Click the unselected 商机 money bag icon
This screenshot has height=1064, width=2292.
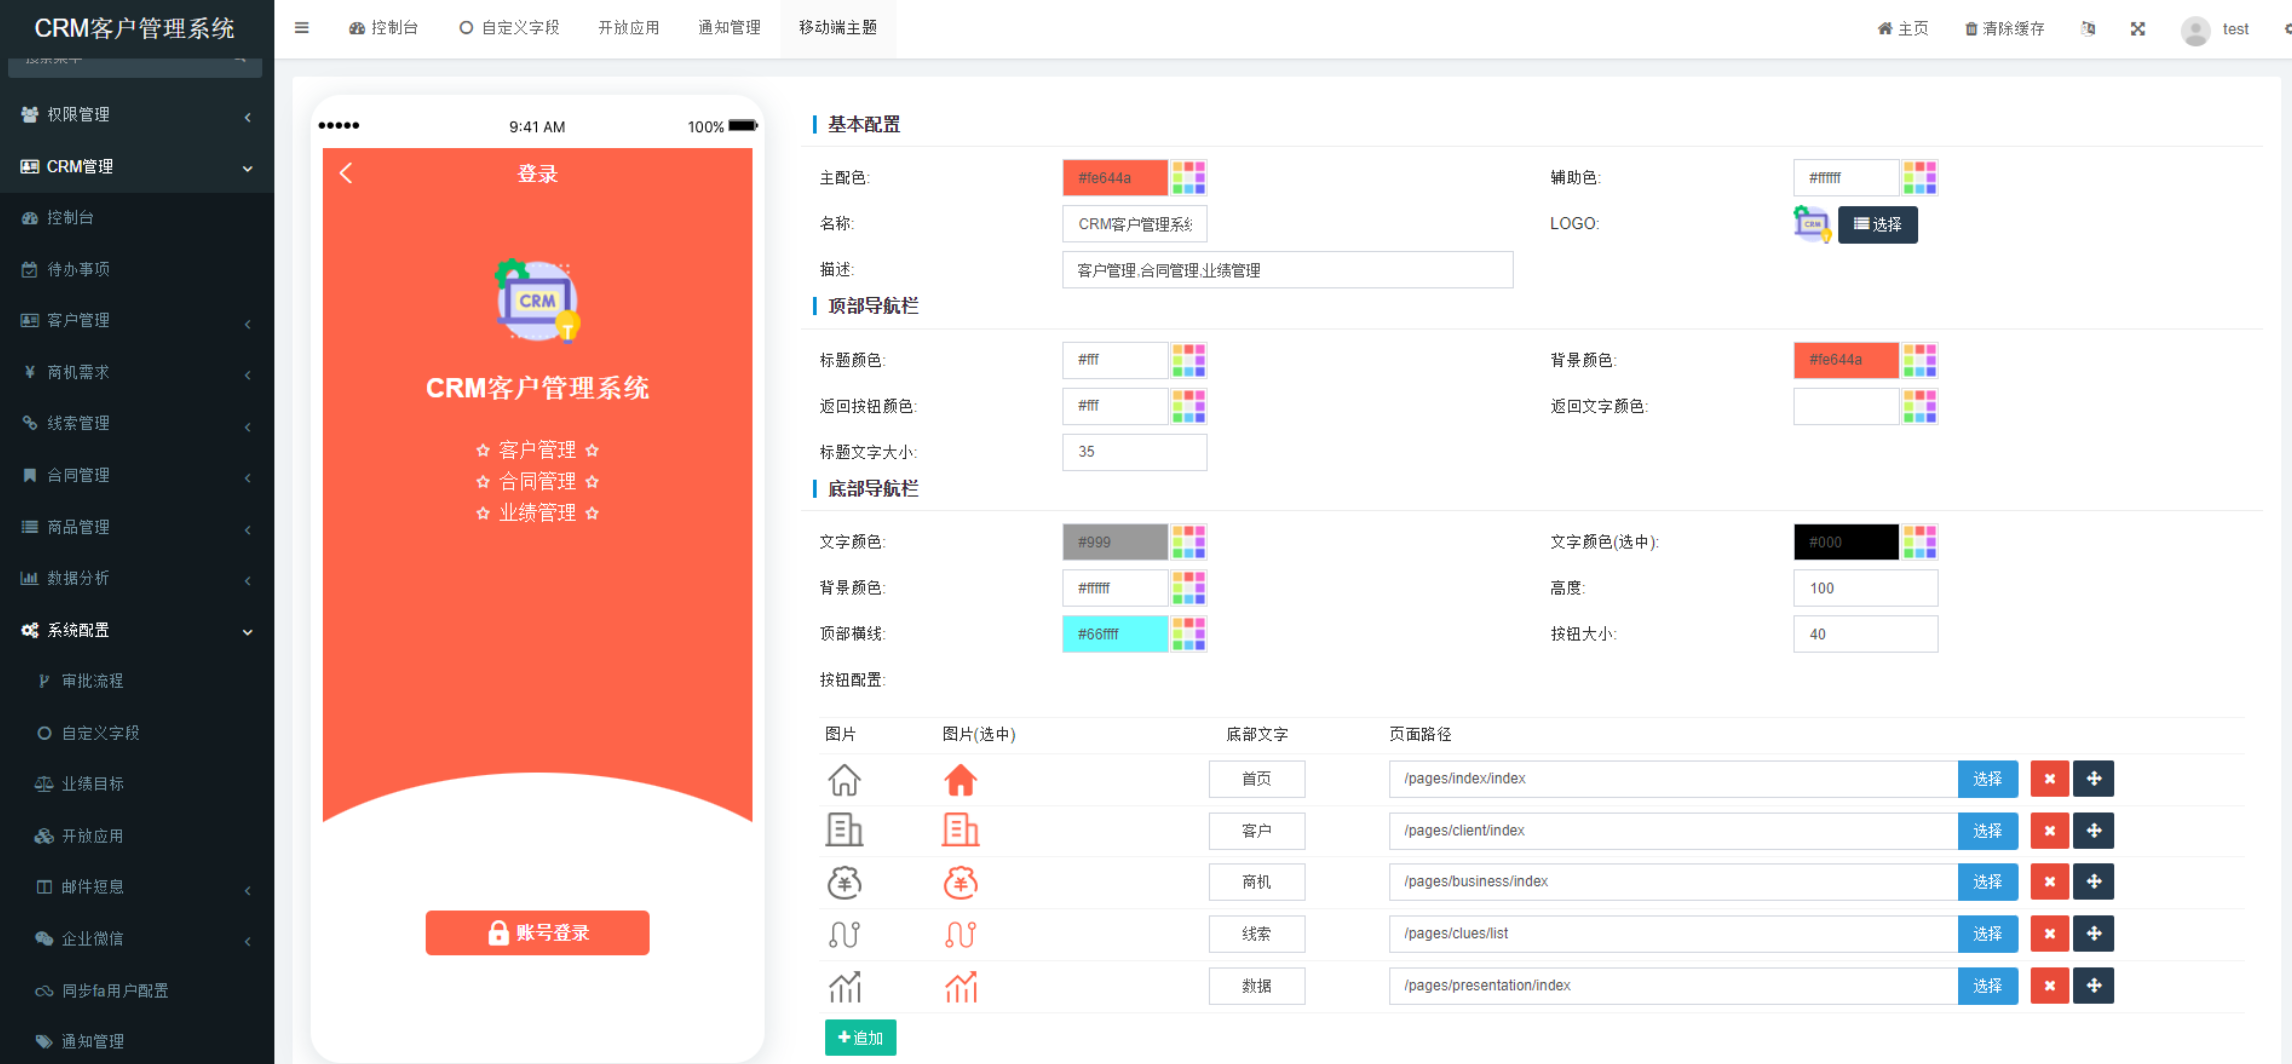(x=844, y=882)
